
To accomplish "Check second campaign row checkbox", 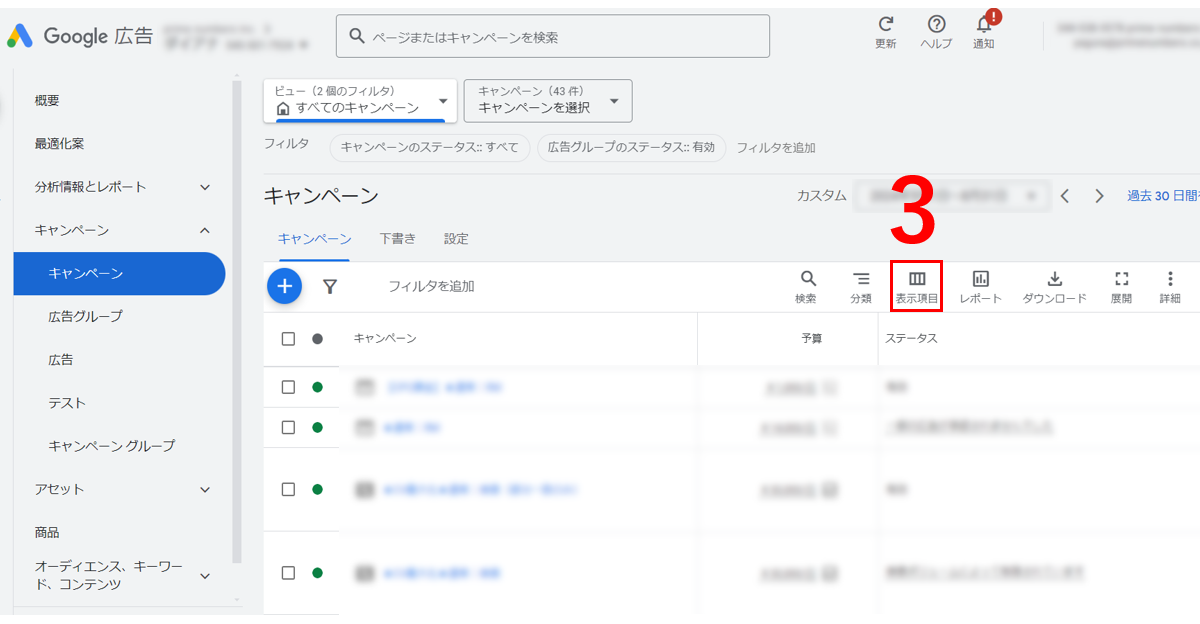I will click(288, 427).
